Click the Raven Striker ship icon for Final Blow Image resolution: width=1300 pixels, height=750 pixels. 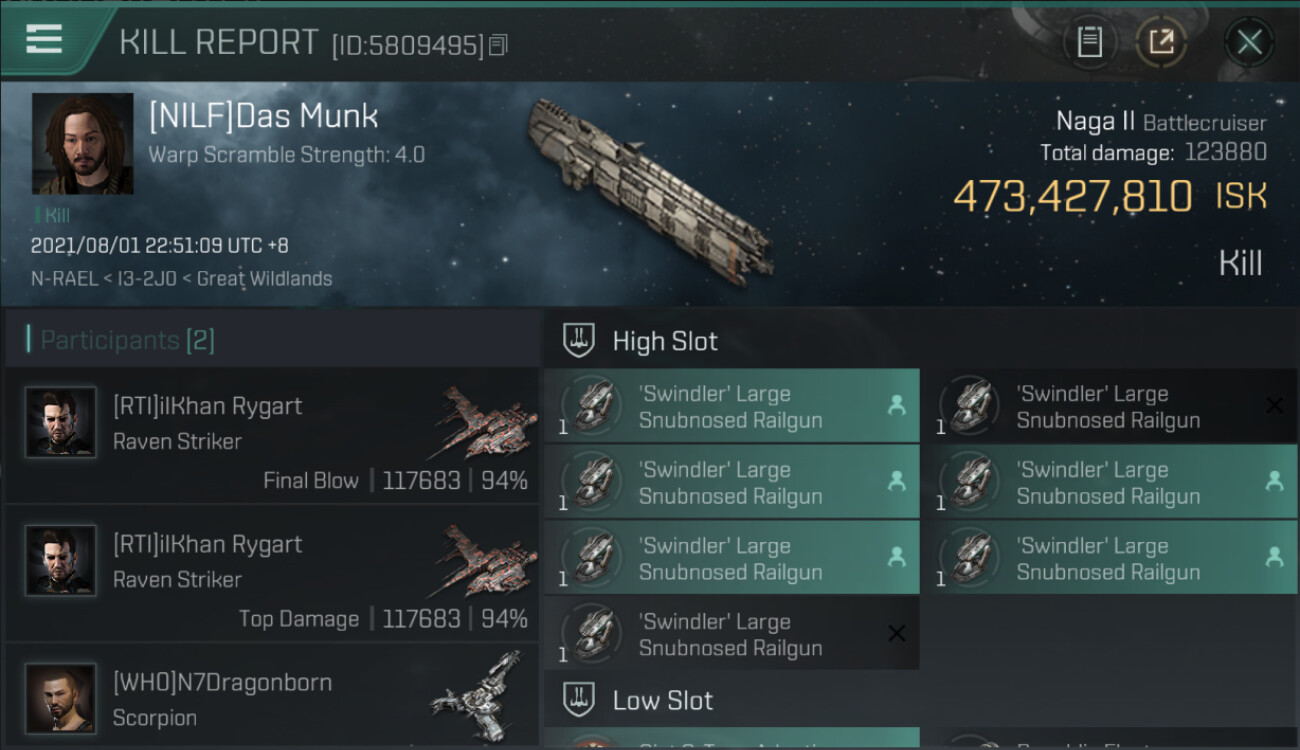486,422
